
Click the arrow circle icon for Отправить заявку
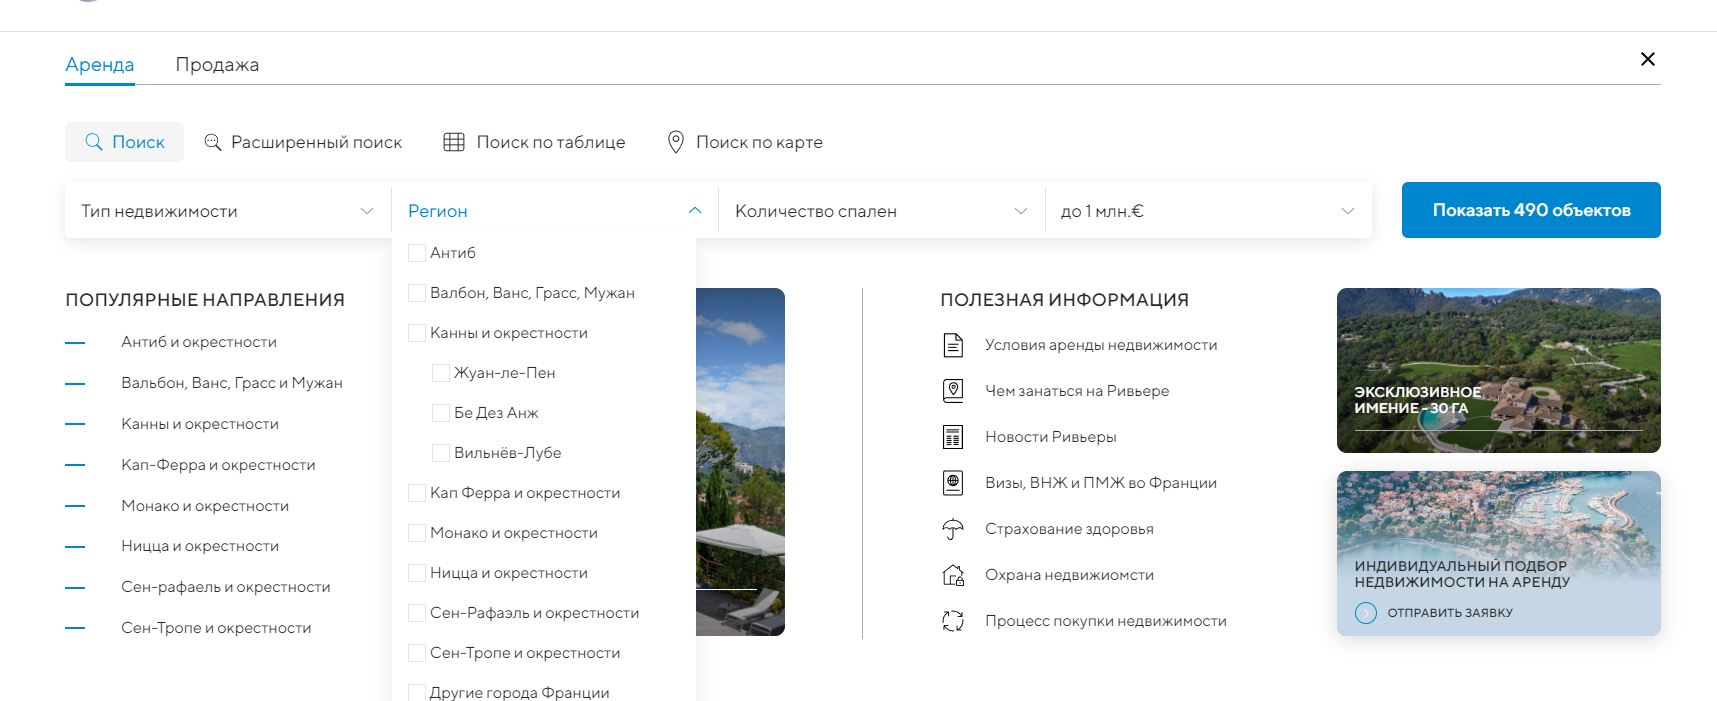pos(1366,613)
